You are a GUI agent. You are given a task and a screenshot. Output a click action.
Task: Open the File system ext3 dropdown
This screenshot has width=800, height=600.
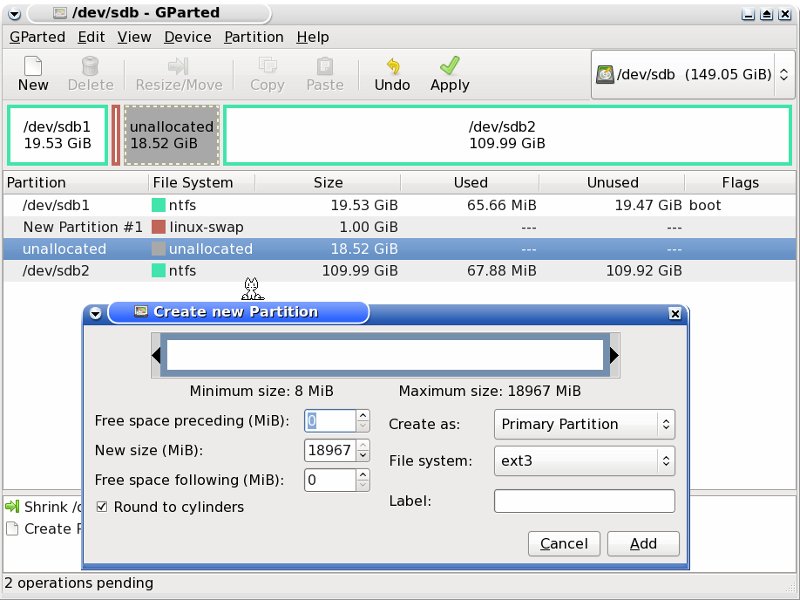(584, 461)
